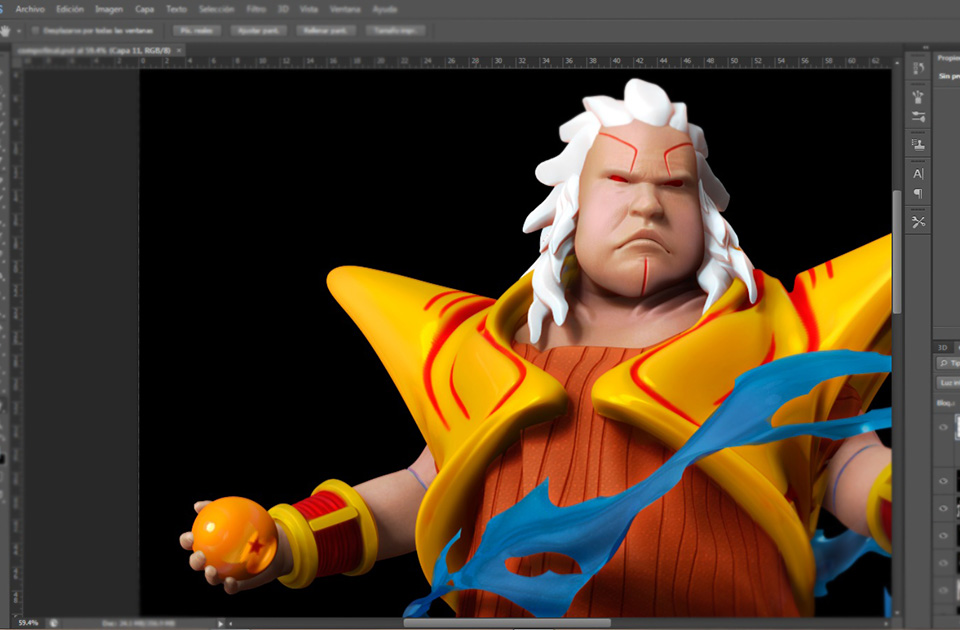This screenshot has width=960, height=630.
Task: Click the canvas scroll-down arrow
Action: pyautogui.click(x=897, y=612)
